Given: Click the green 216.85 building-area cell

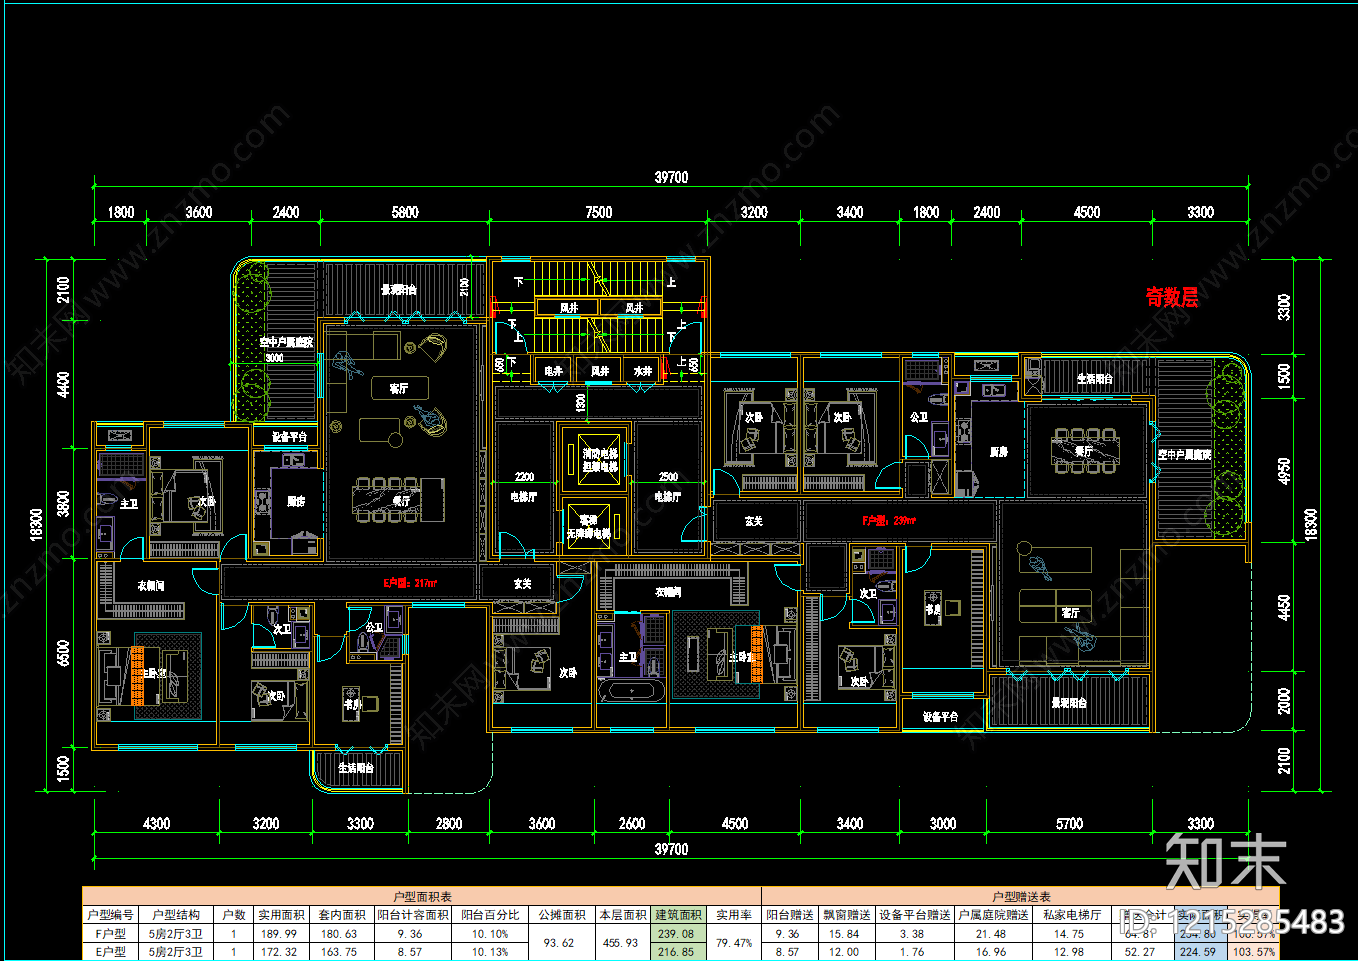Looking at the screenshot, I should 677,952.
